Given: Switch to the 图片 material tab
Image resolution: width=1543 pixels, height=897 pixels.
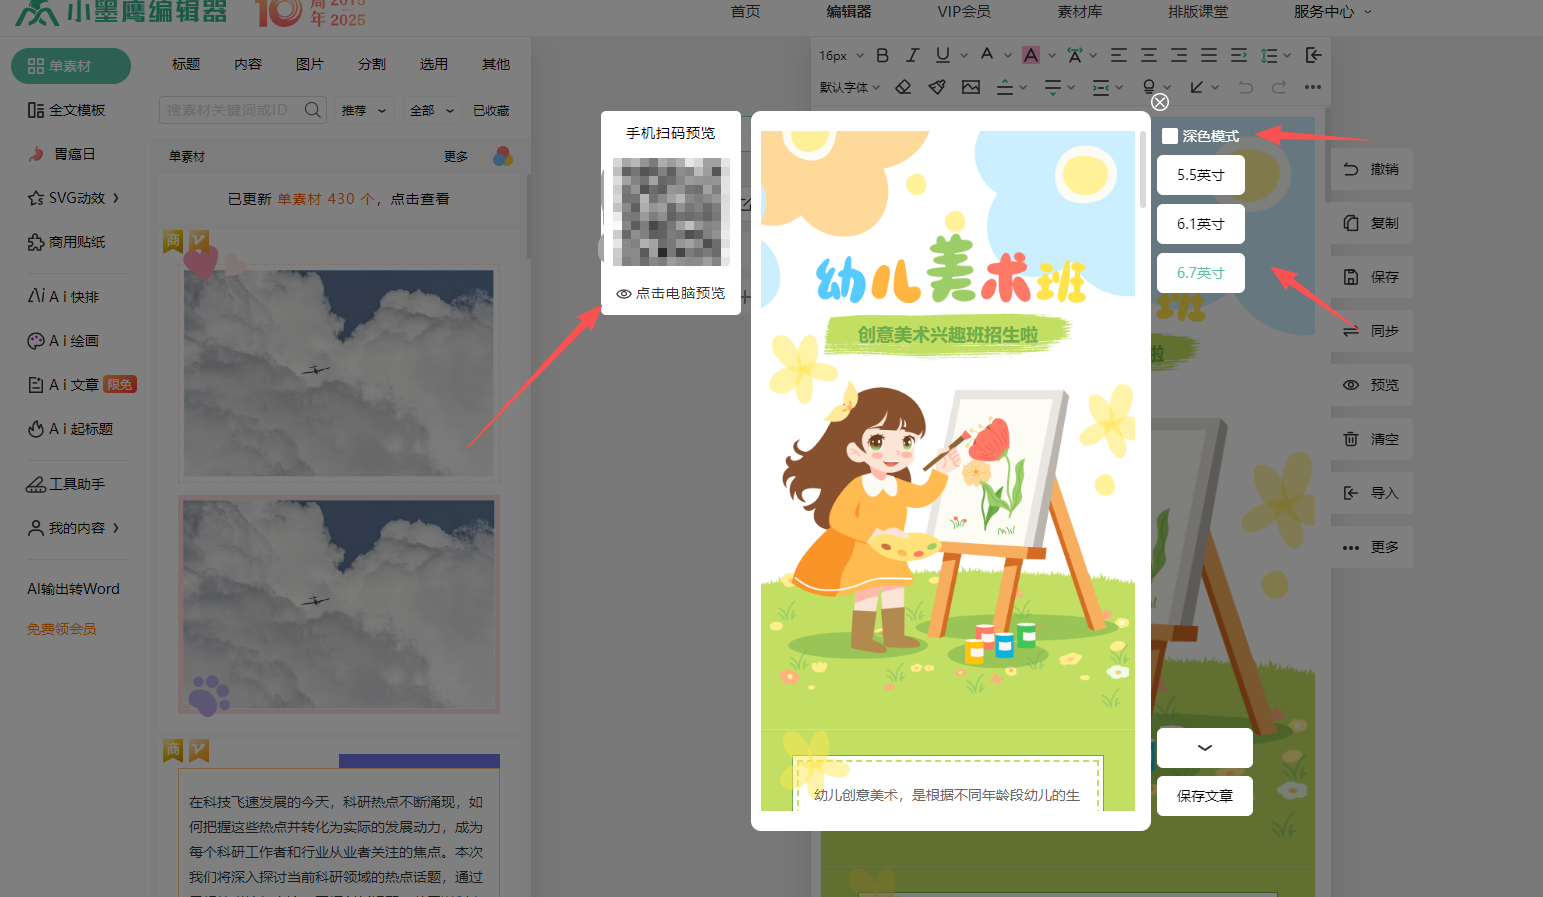Looking at the screenshot, I should [x=310, y=64].
